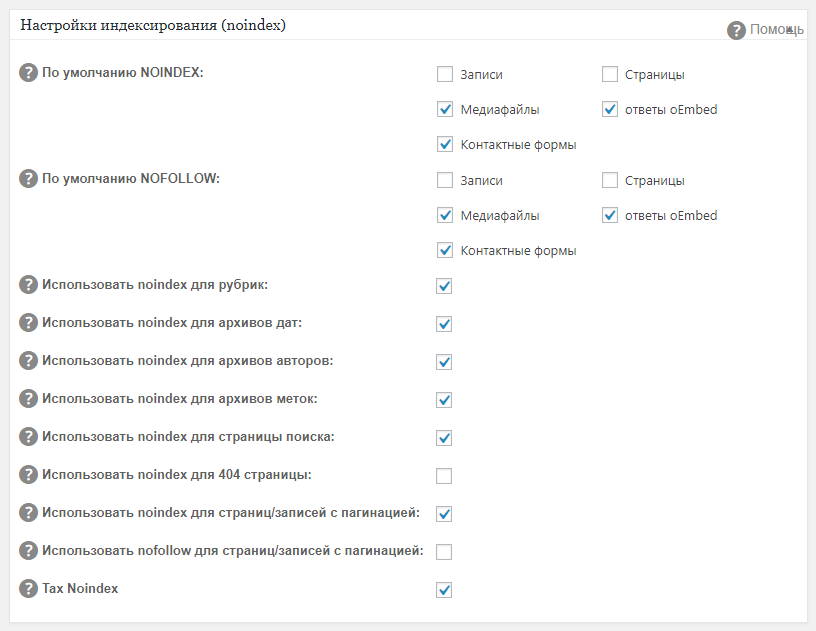The image size is (816, 631).
Task: Open help icon next to Tax Noindex
Action: (29, 589)
